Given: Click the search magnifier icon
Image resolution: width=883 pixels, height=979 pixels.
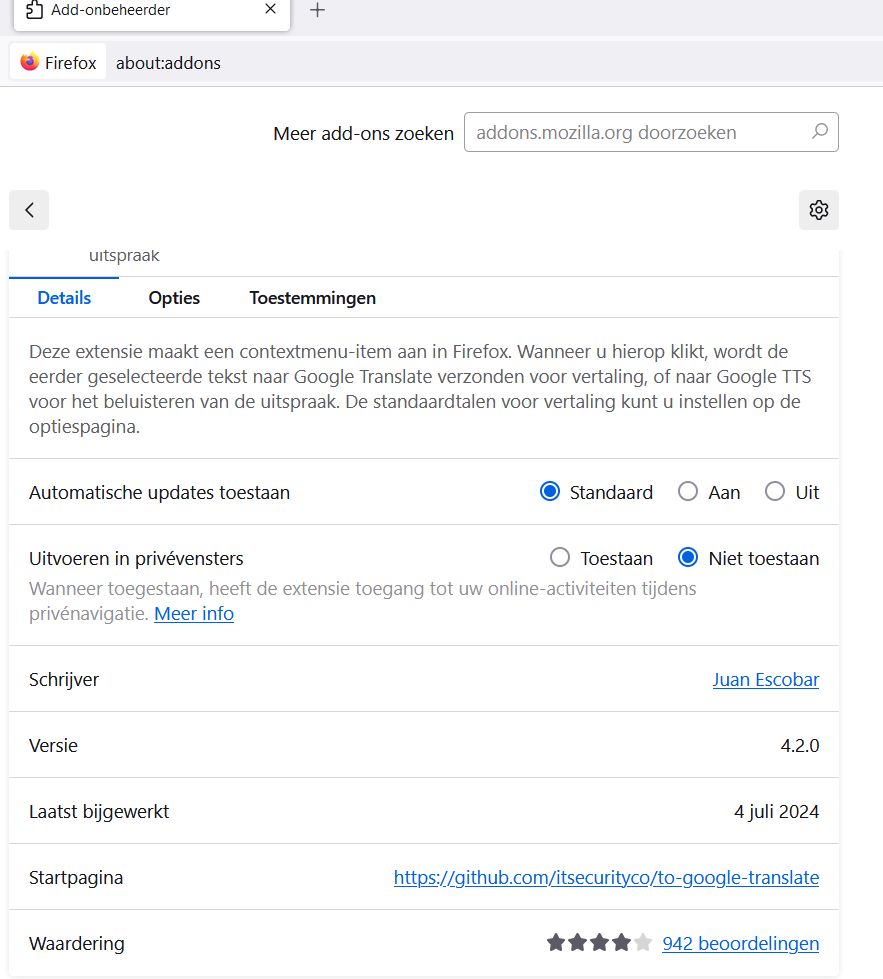Looking at the screenshot, I should point(820,131).
